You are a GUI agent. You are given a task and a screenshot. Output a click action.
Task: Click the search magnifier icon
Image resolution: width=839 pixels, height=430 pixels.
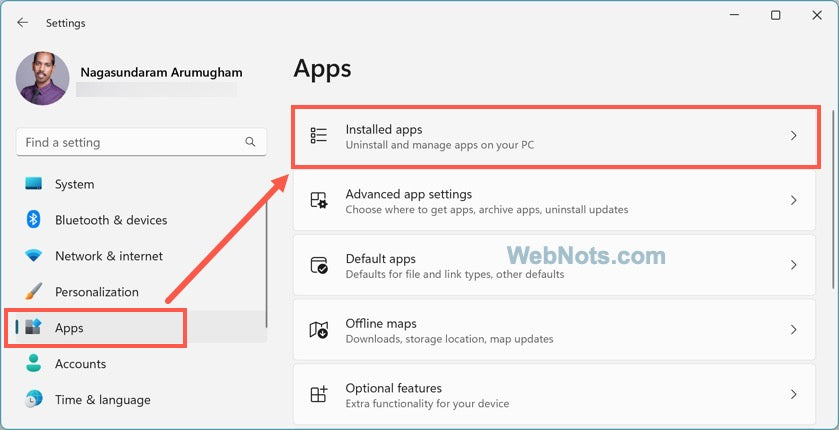(250, 143)
